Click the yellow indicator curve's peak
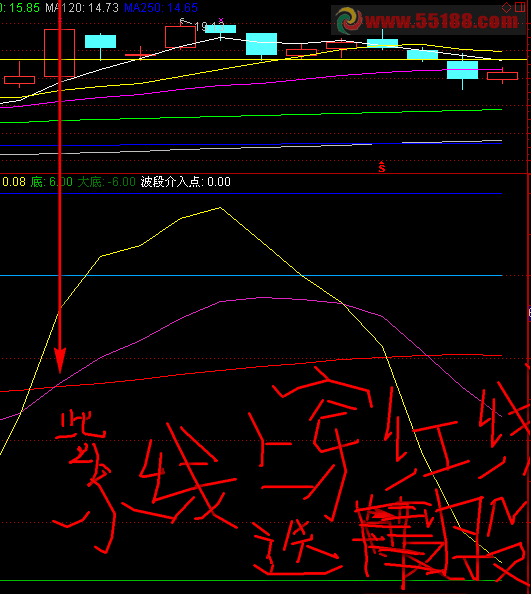531x594 pixels. click(220, 208)
